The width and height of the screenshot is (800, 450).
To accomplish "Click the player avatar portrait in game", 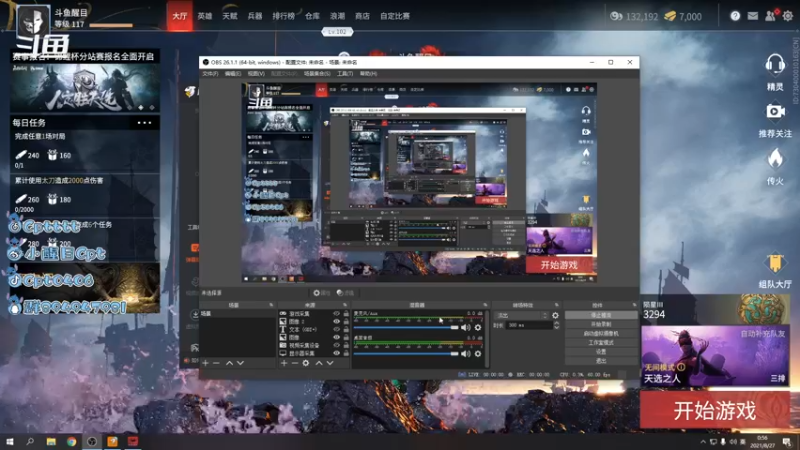I will tap(34, 21).
